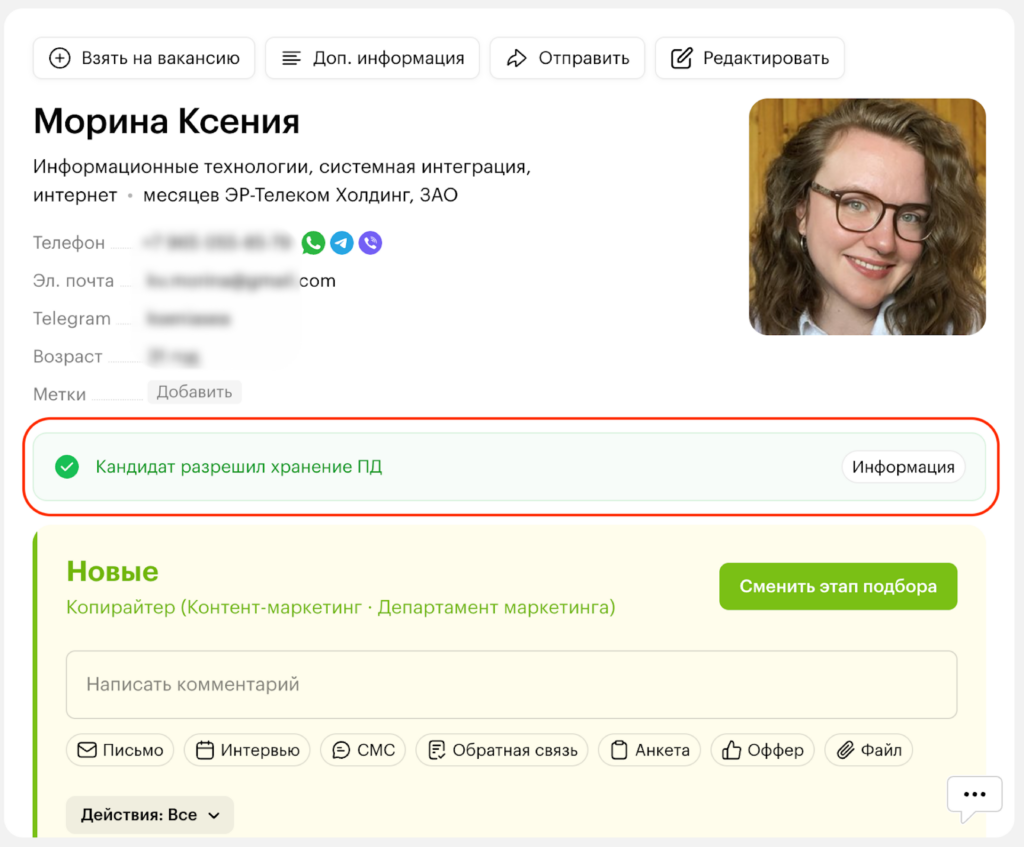The image size is (1024, 847).
Task: Open the chat bubble with three dots
Action: pos(974,796)
